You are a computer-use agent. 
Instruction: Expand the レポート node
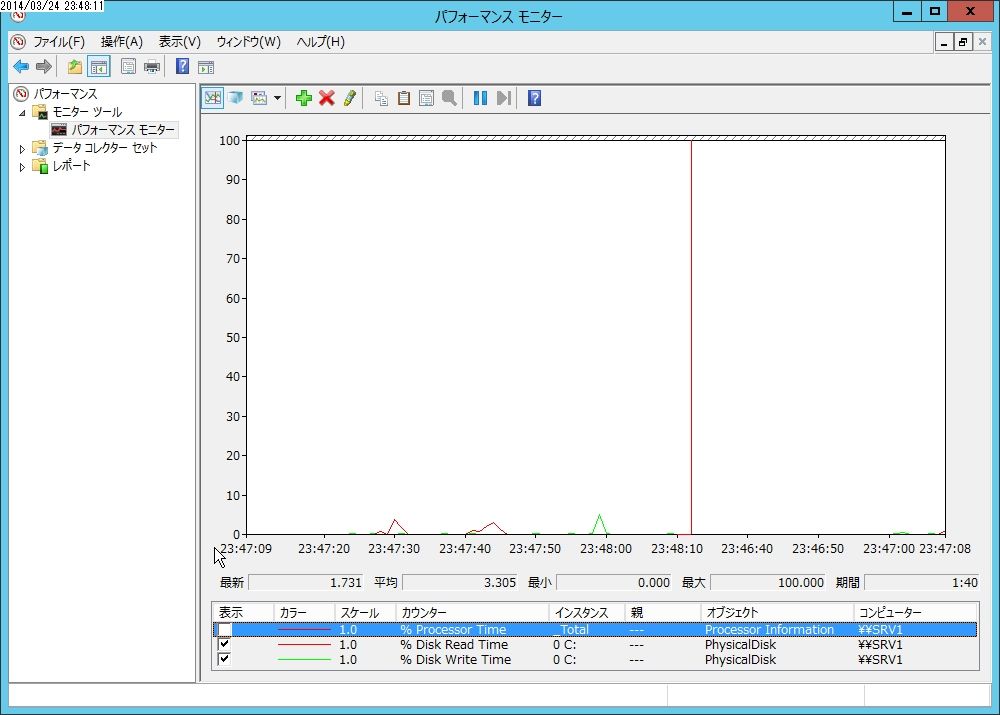click(22, 166)
